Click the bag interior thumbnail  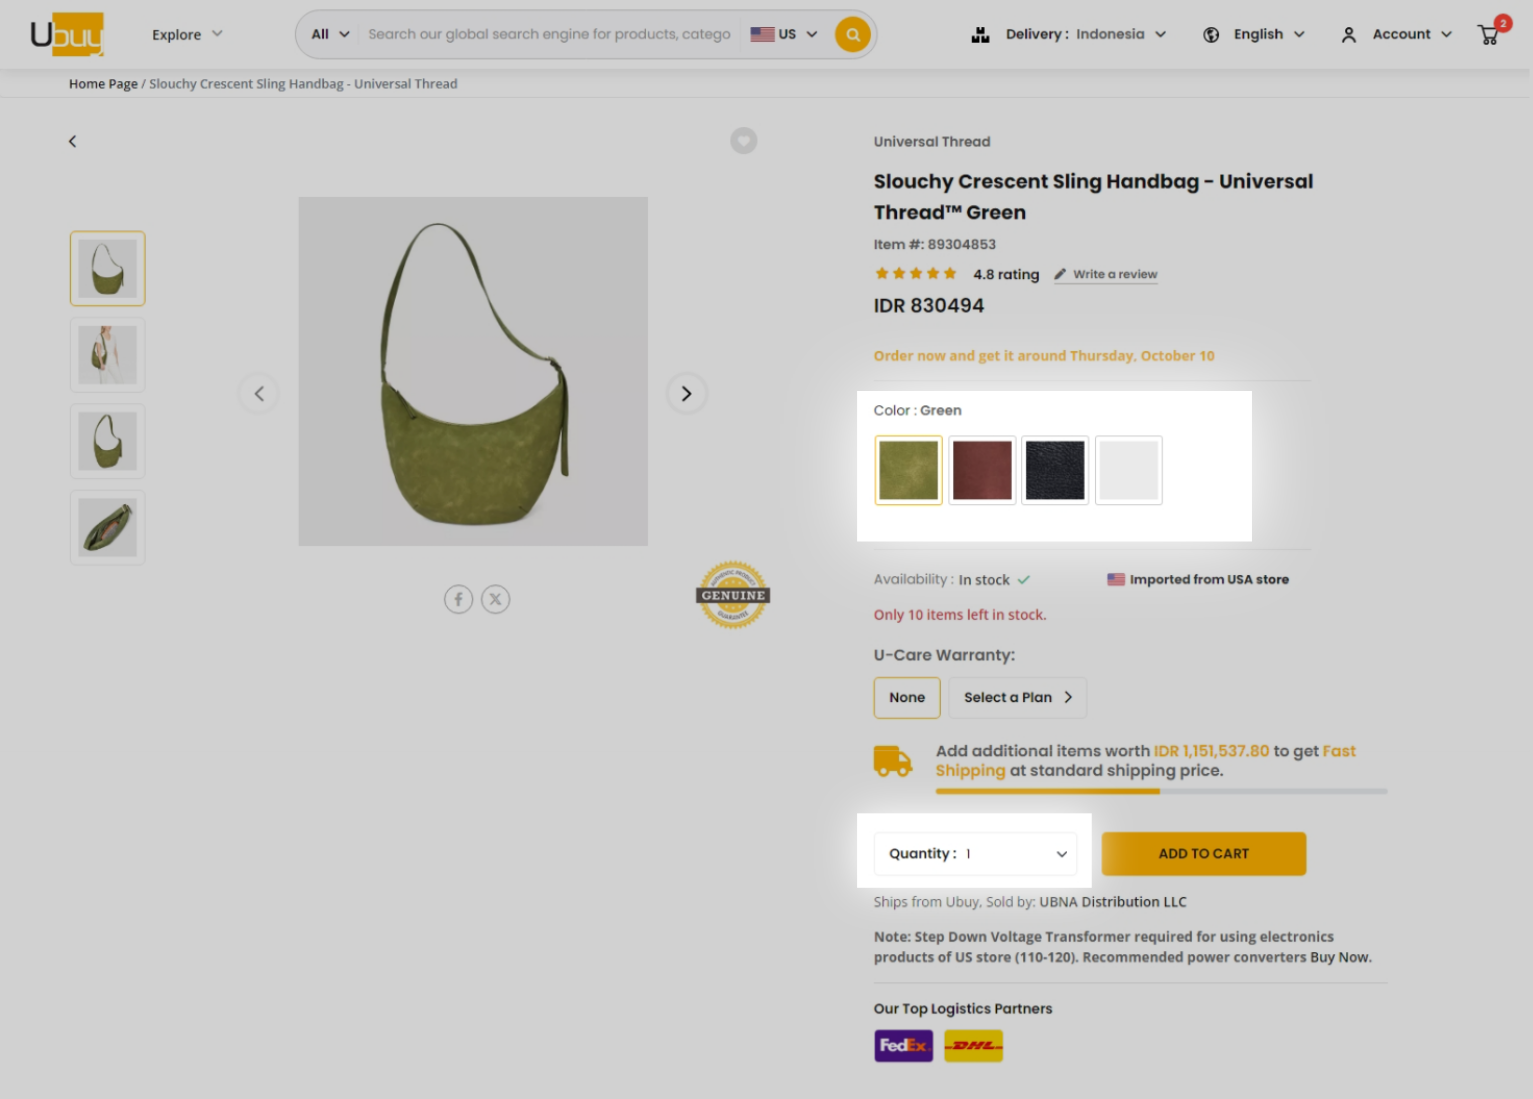tap(106, 527)
